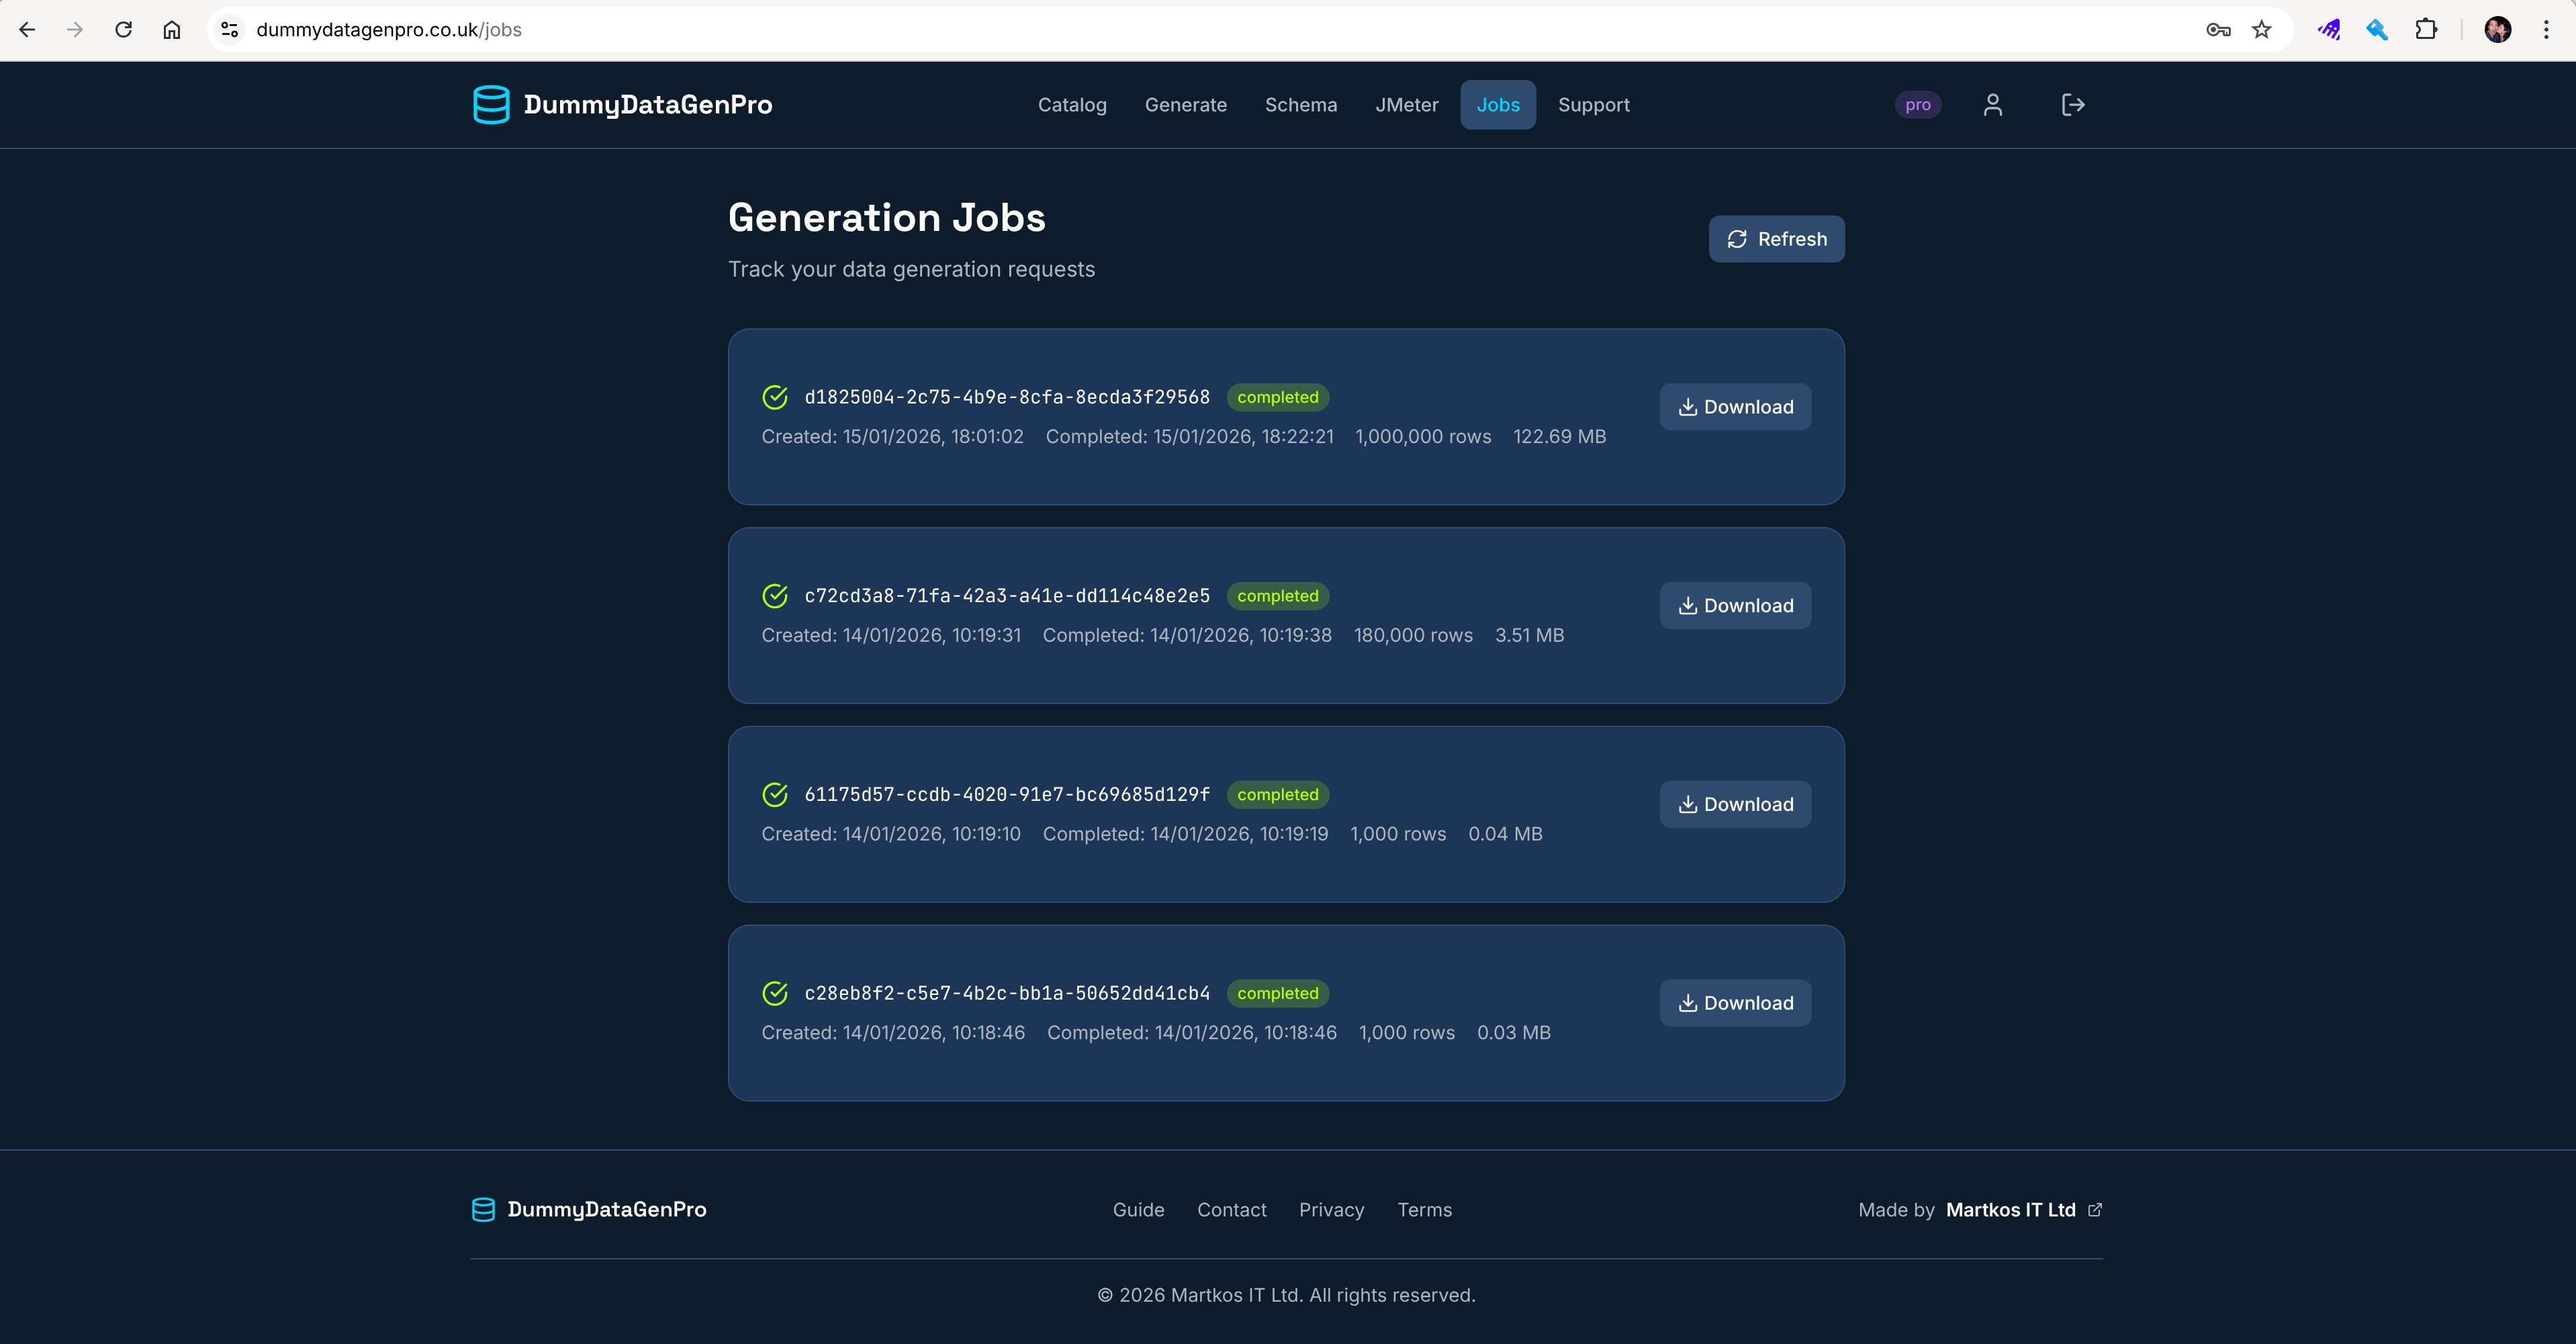Image resolution: width=2576 pixels, height=1344 pixels.
Task: Open the Schema page
Action: tap(1301, 104)
